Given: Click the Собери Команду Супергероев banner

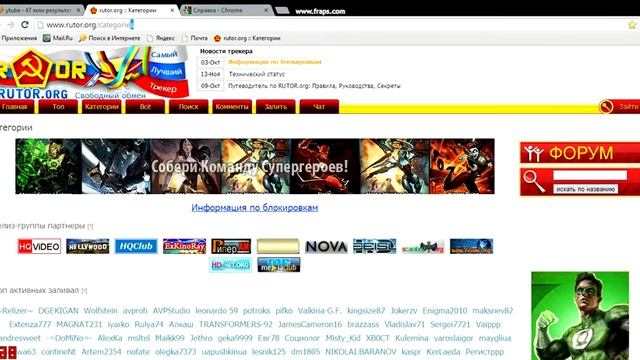Looking at the screenshot, I should [255, 166].
